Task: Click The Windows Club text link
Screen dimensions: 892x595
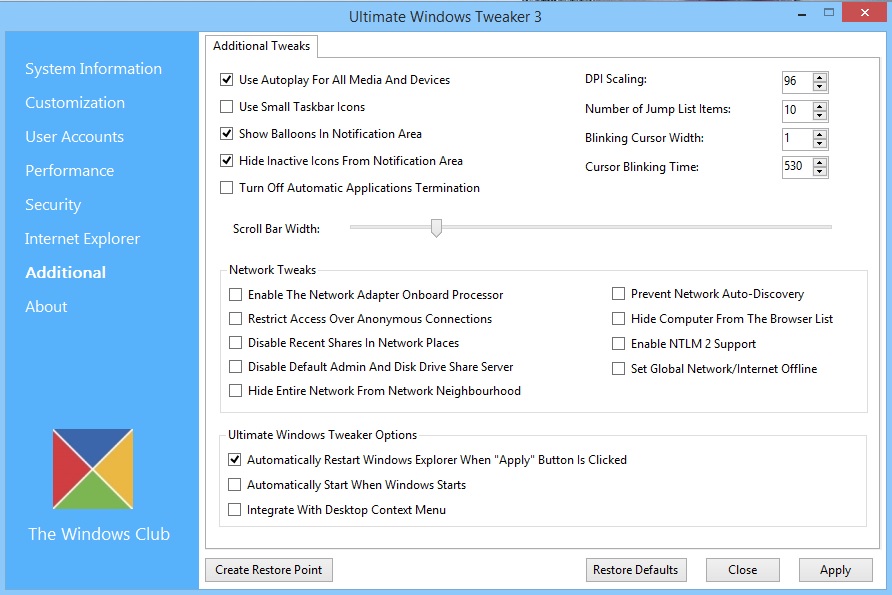Action: tap(99, 534)
